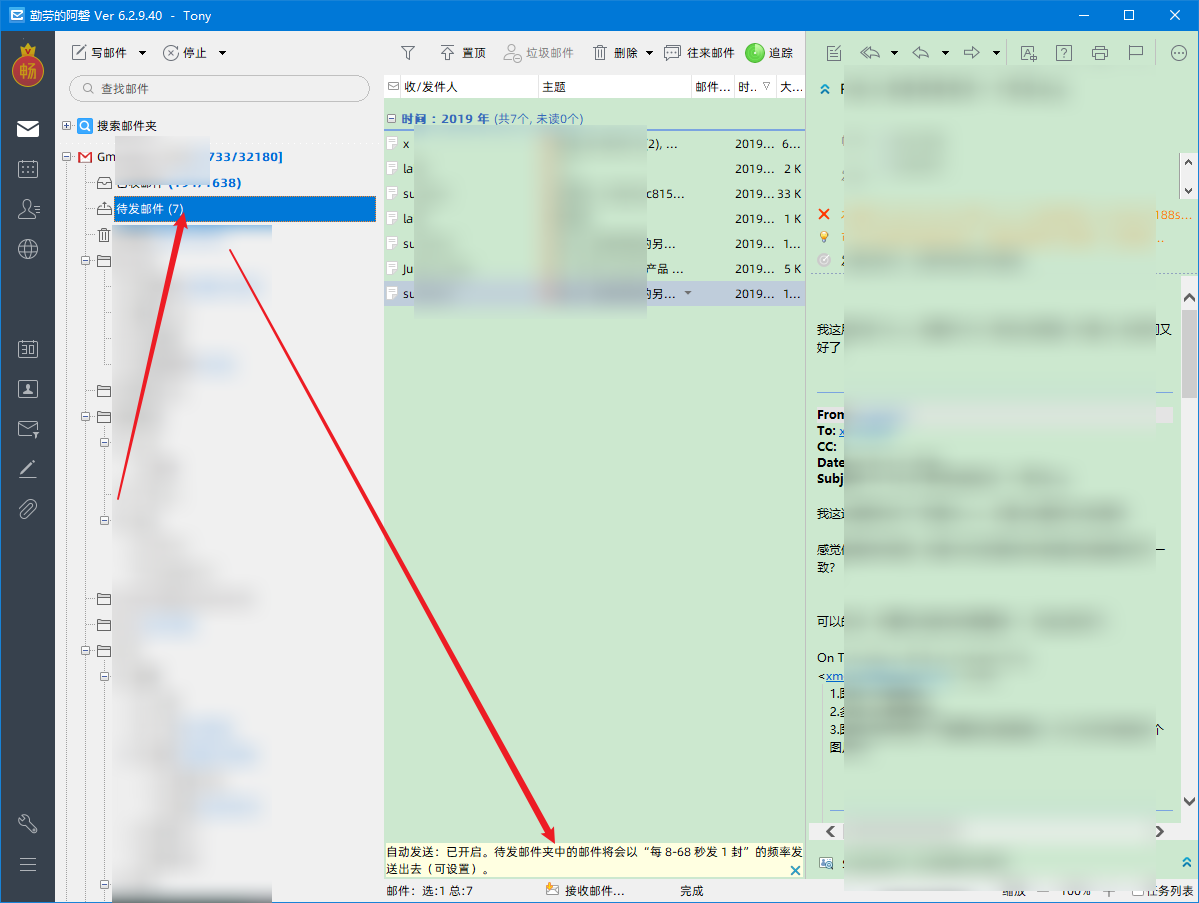Open the reply-all dropdown arrow
This screenshot has width=1199, height=903.
[894, 53]
